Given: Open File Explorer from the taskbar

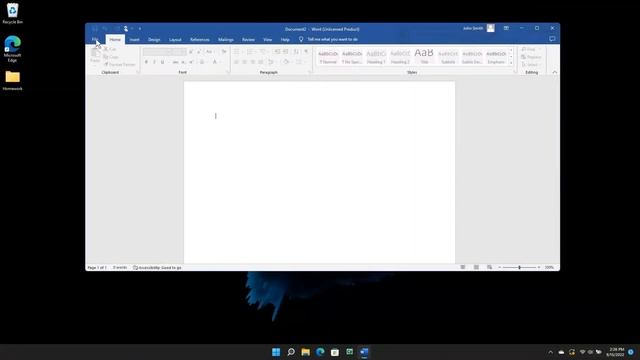Looking at the screenshot, I should [305, 352].
